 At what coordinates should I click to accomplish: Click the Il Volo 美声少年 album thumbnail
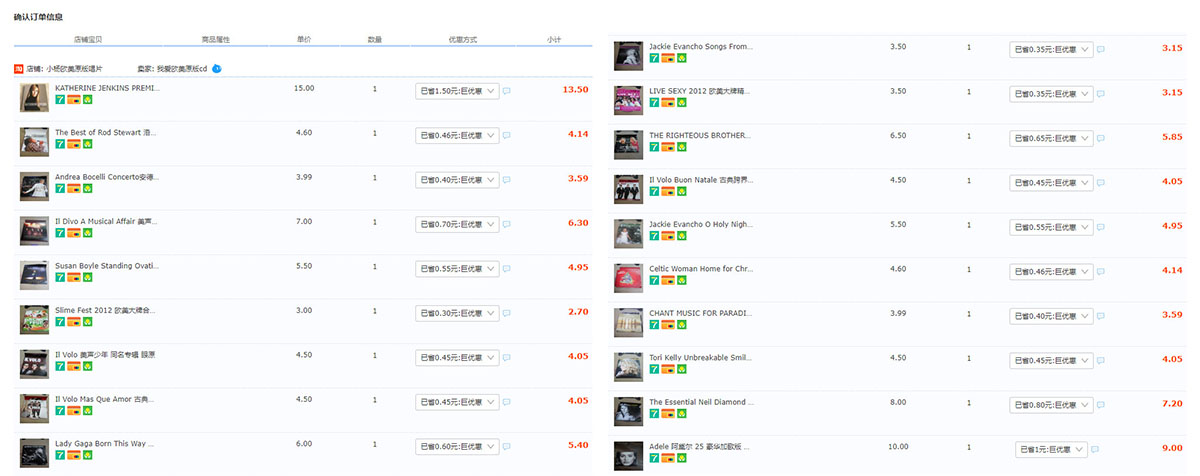click(34, 364)
